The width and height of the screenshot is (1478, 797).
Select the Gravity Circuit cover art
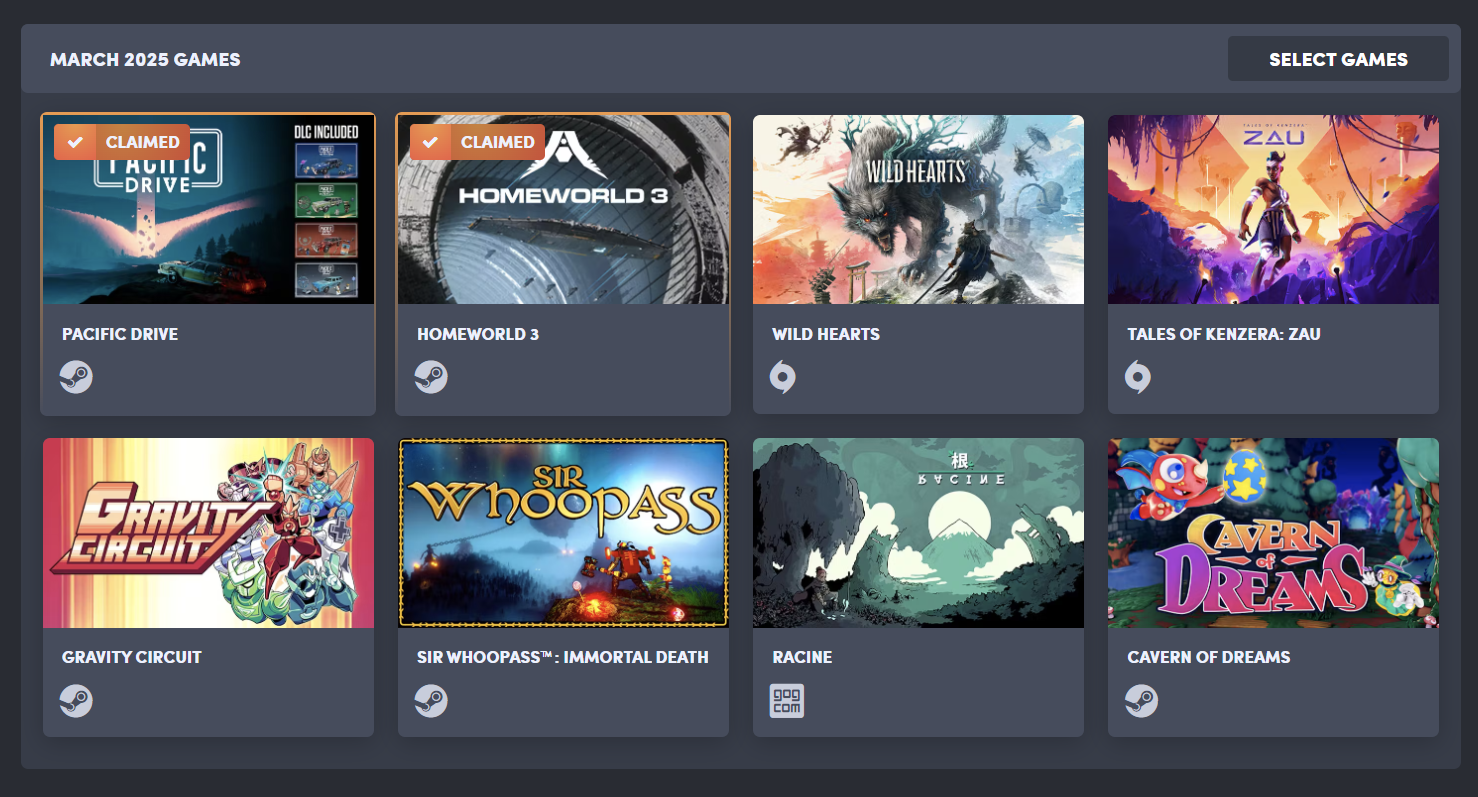tap(208, 533)
